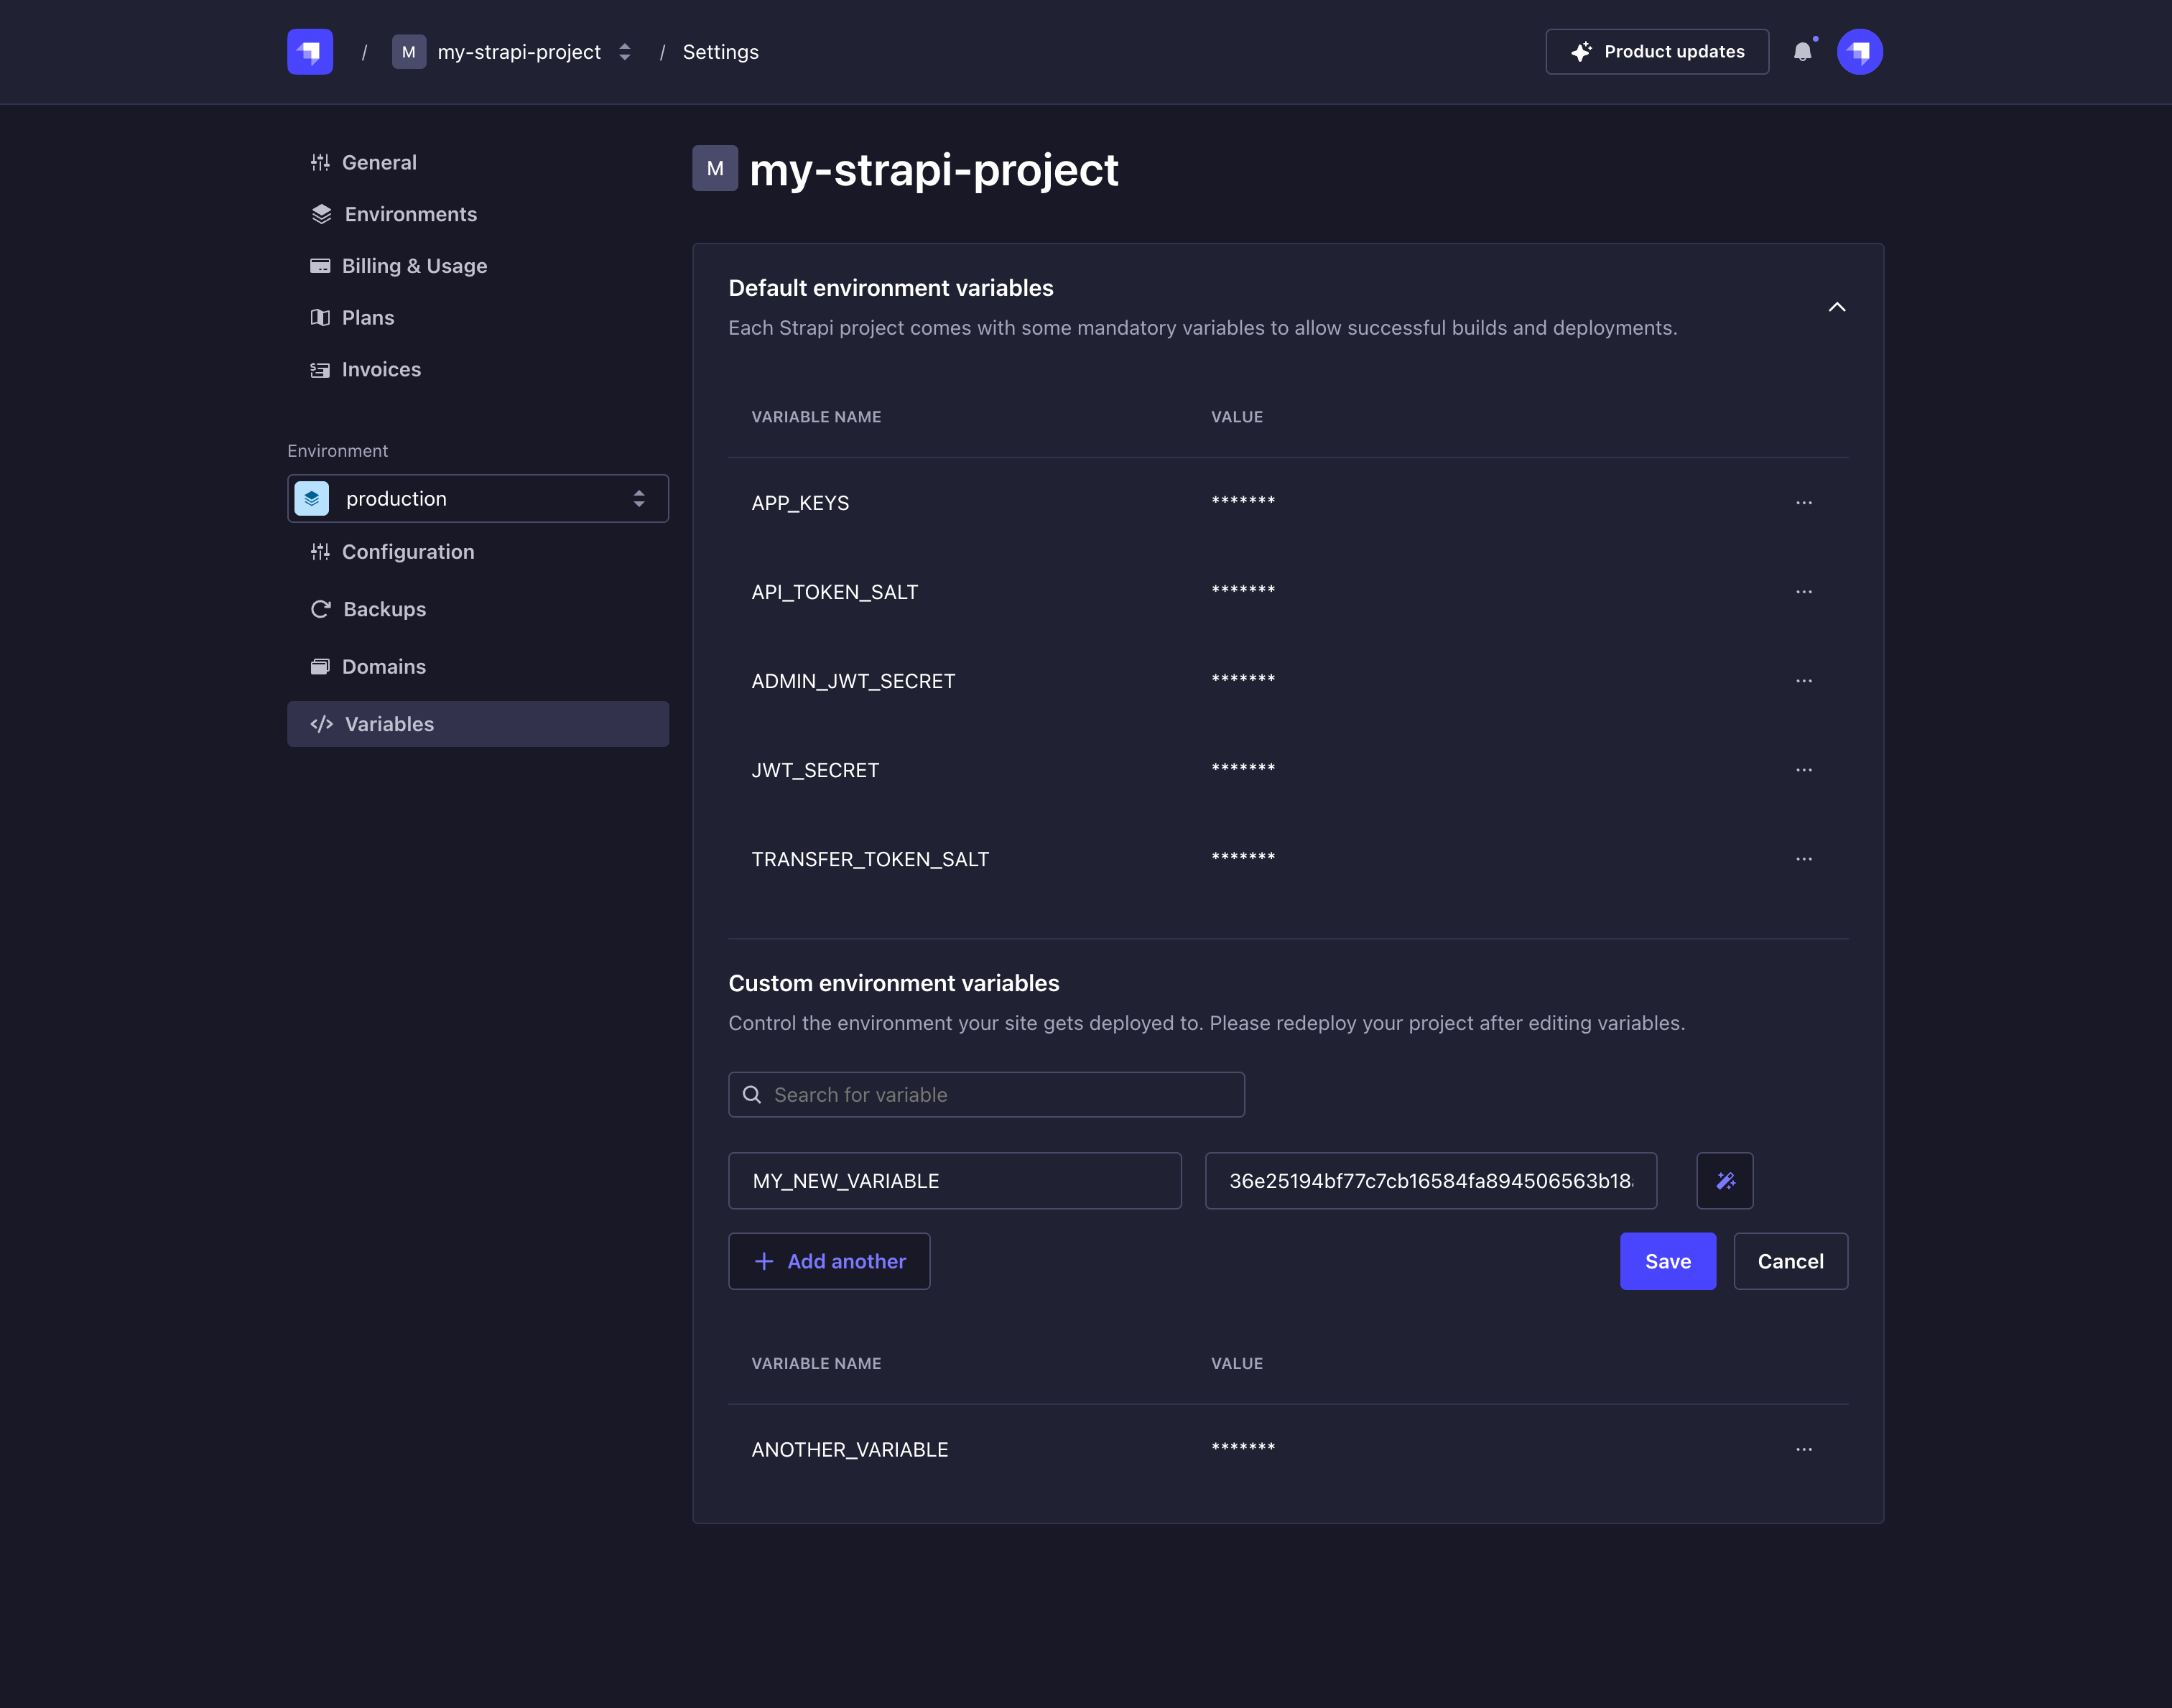Select the Backups refresh icon
The width and height of the screenshot is (2172, 1708).
[321, 608]
